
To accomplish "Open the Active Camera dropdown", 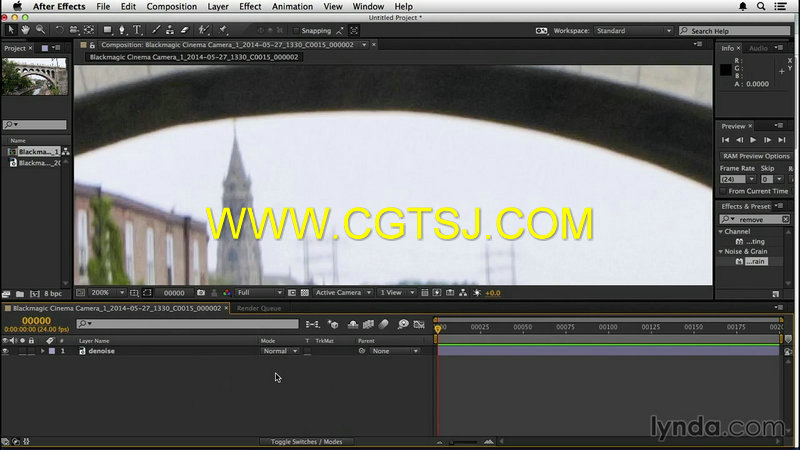I will [342, 293].
